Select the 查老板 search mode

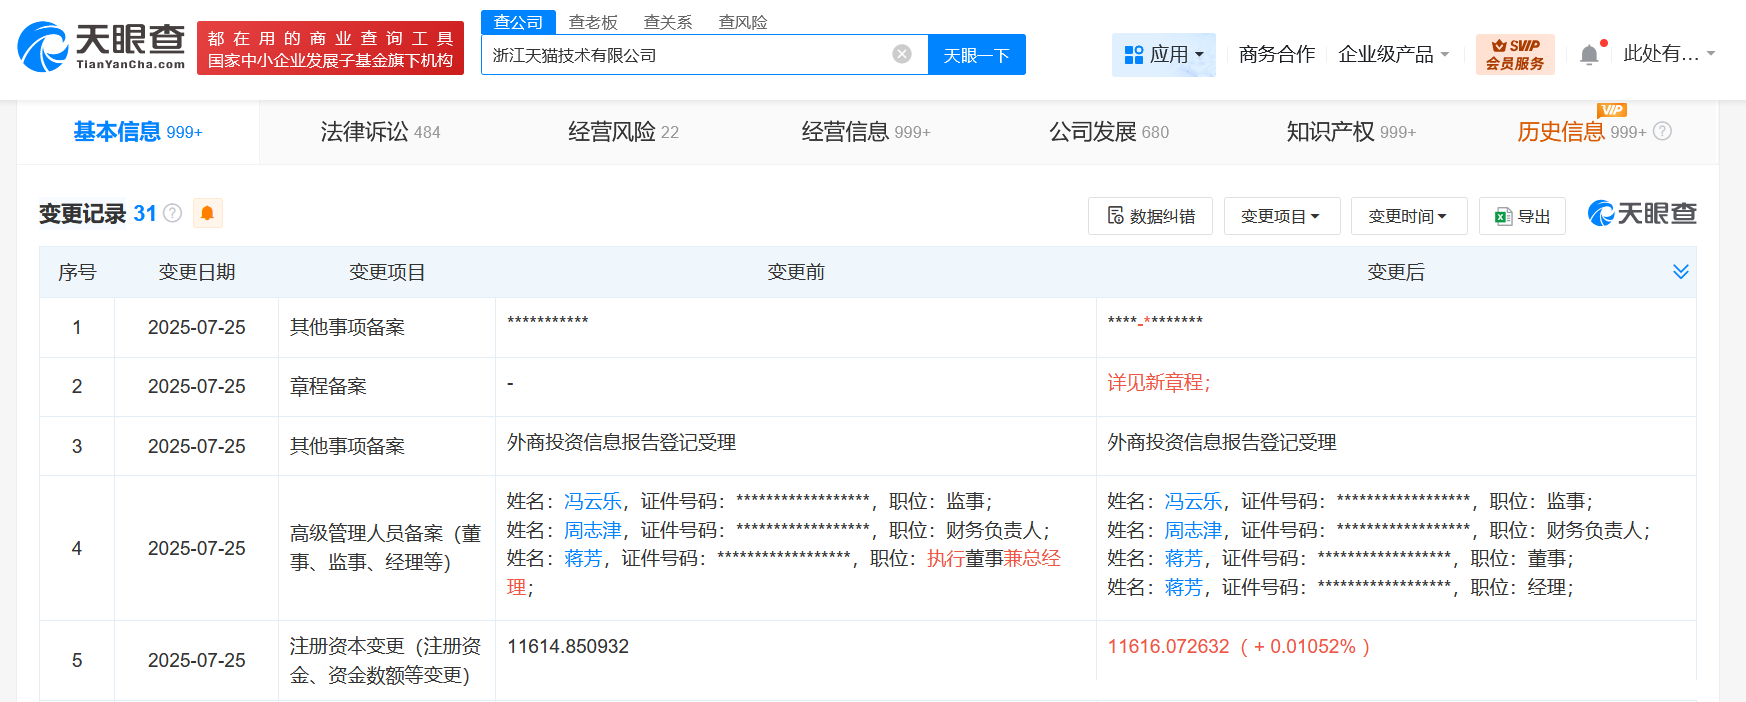point(593,22)
